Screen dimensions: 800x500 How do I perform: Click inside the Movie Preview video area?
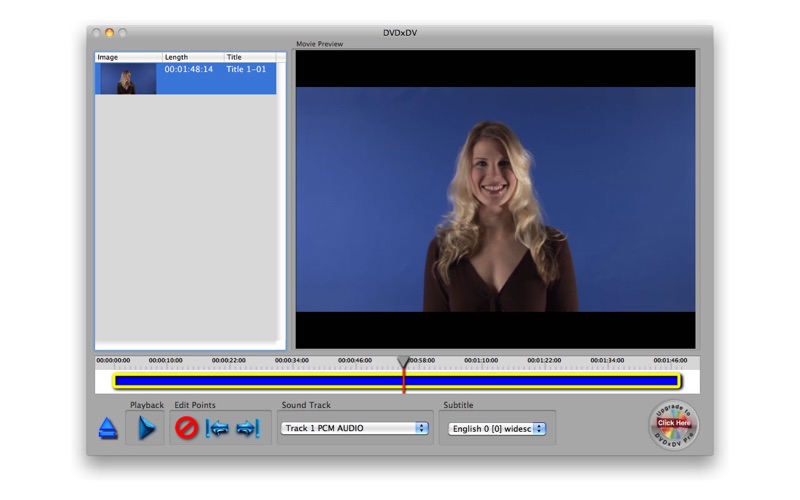(495, 200)
